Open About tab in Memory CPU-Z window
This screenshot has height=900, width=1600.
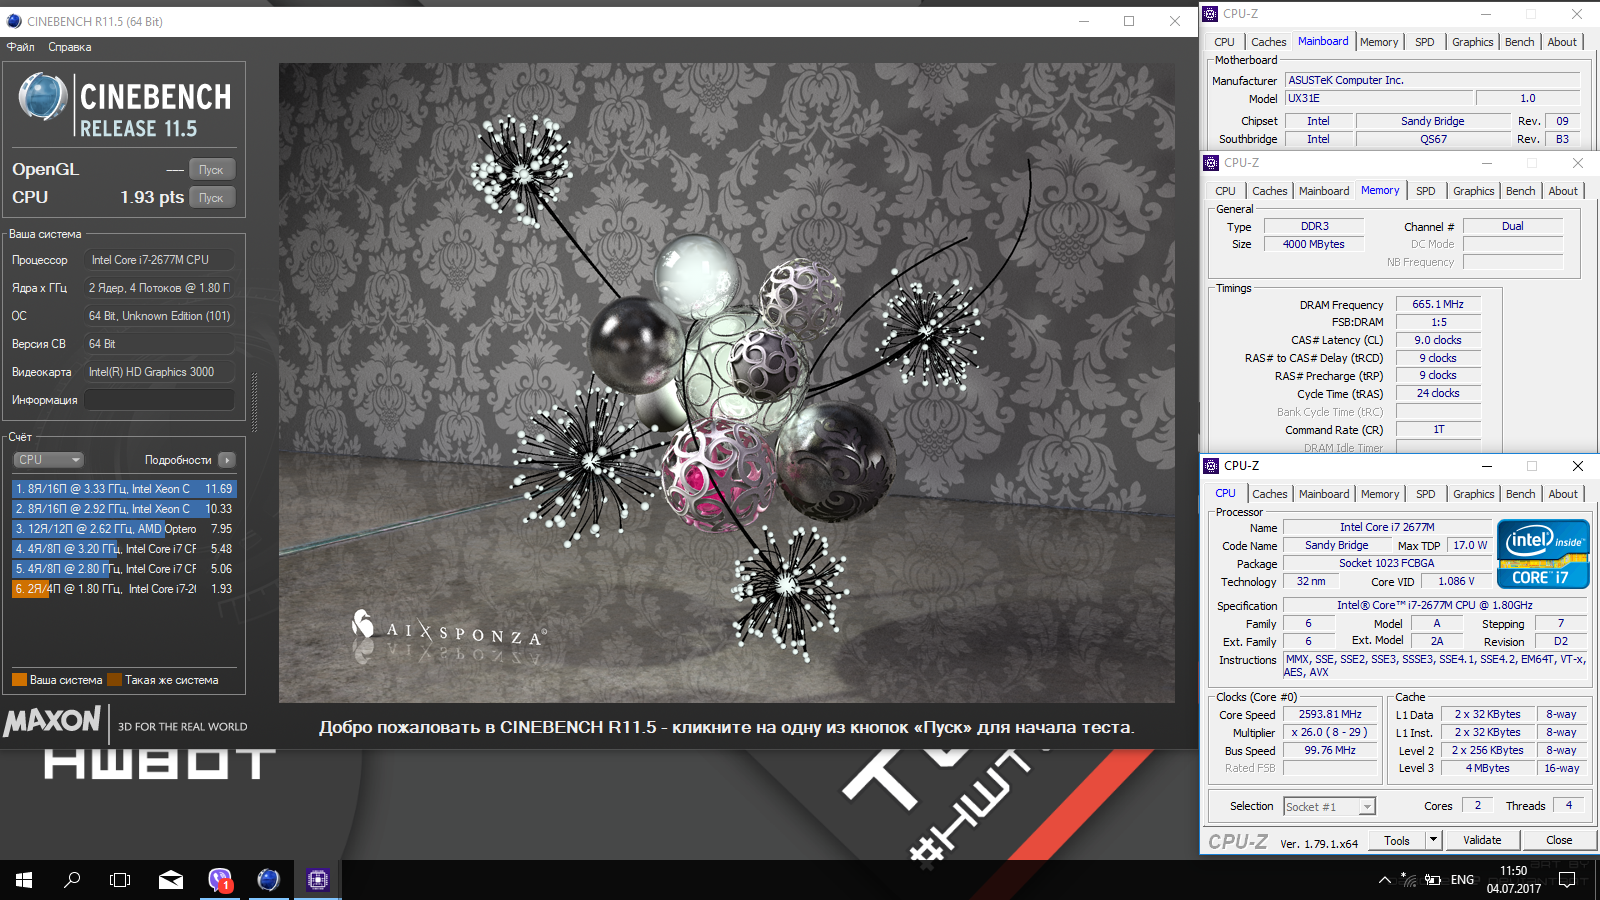coord(1563,191)
